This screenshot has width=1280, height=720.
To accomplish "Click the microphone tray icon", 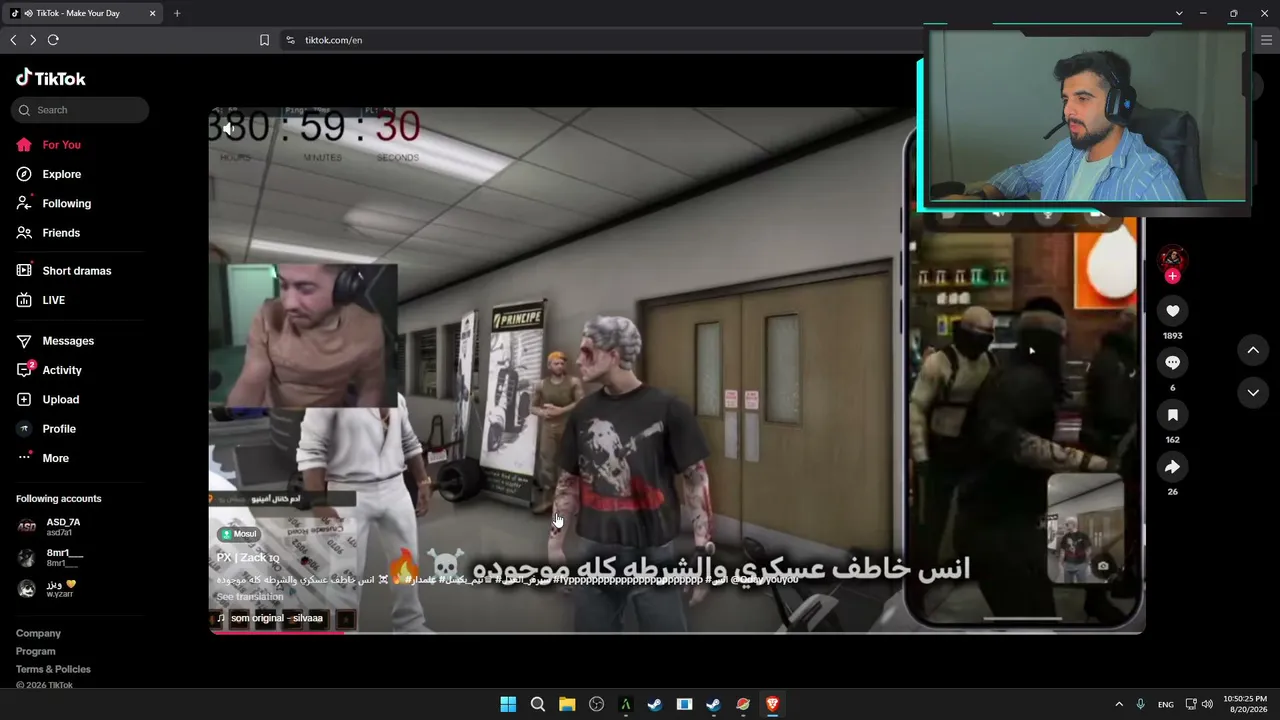I will coord(1141,704).
